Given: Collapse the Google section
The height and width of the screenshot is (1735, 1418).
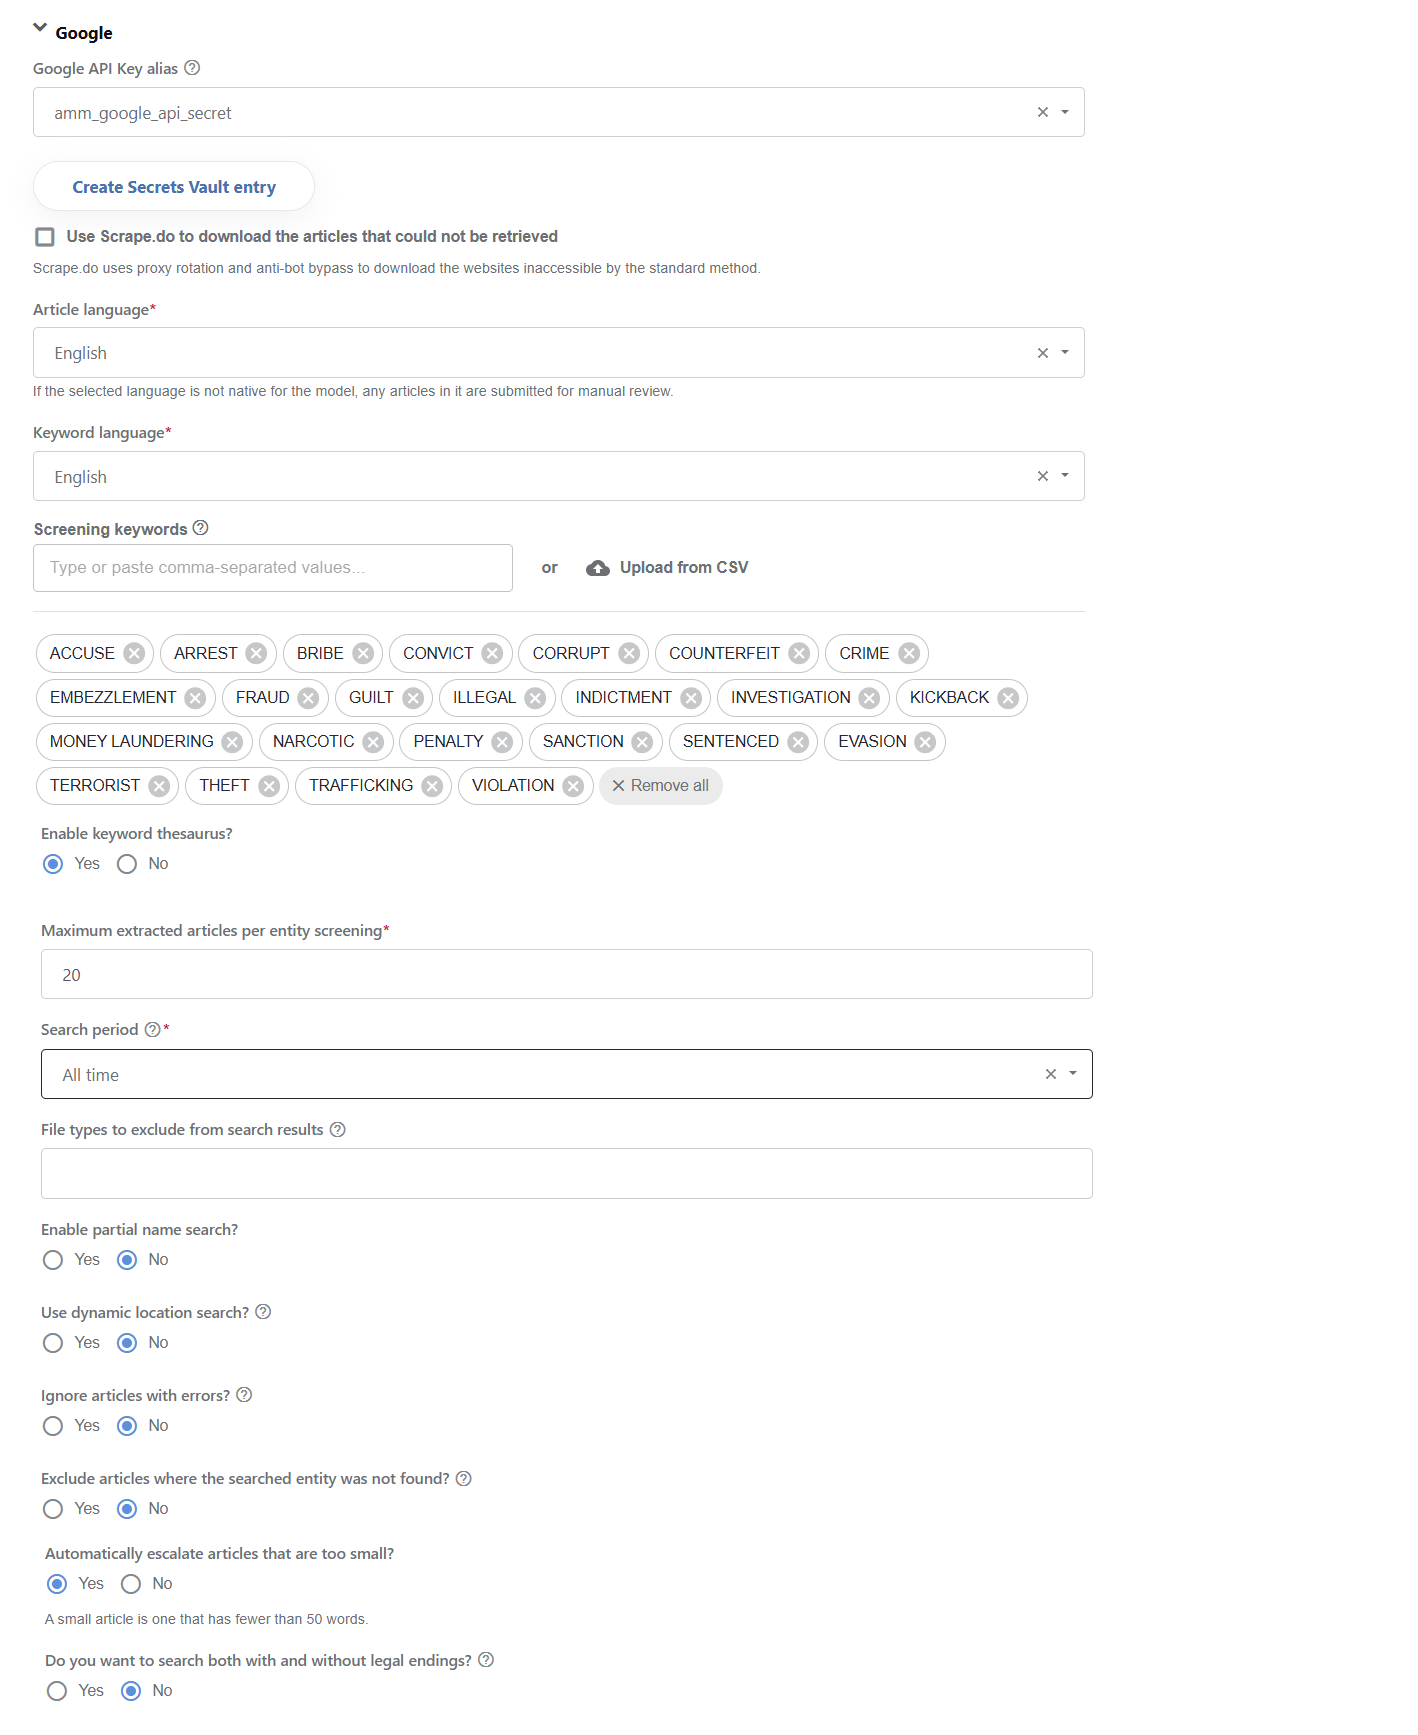Looking at the screenshot, I should point(40,28).
